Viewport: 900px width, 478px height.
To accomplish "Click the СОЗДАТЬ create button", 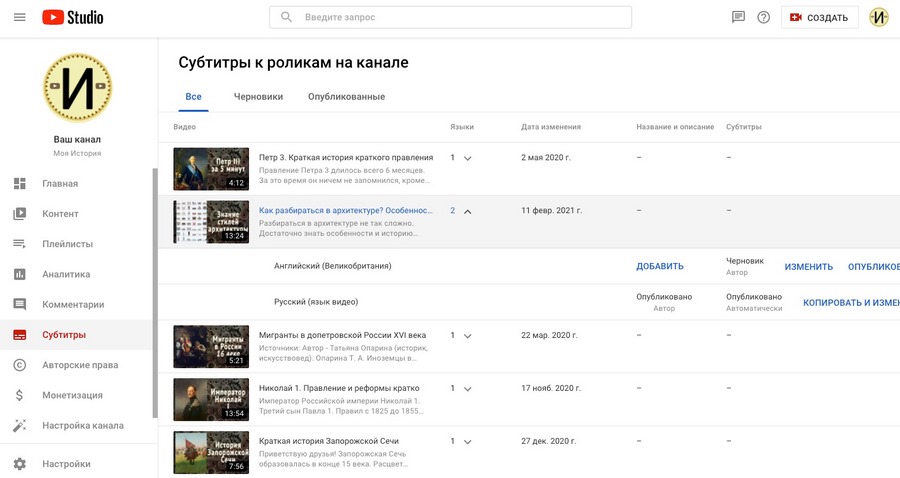I will [x=819, y=17].
